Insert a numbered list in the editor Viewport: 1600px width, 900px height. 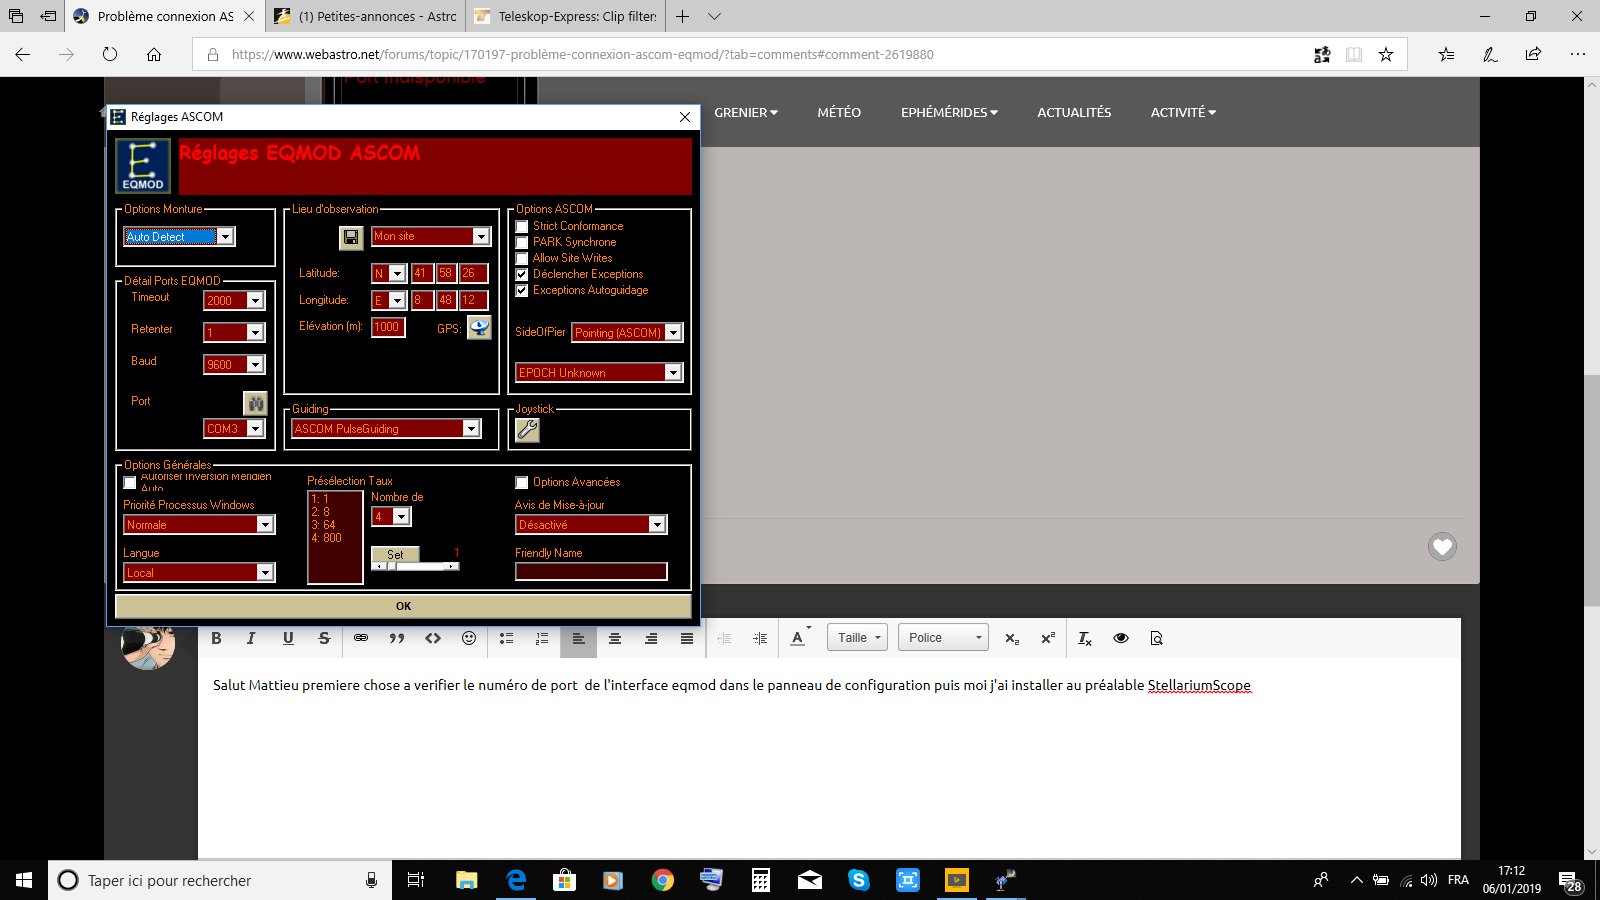[542, 638]
